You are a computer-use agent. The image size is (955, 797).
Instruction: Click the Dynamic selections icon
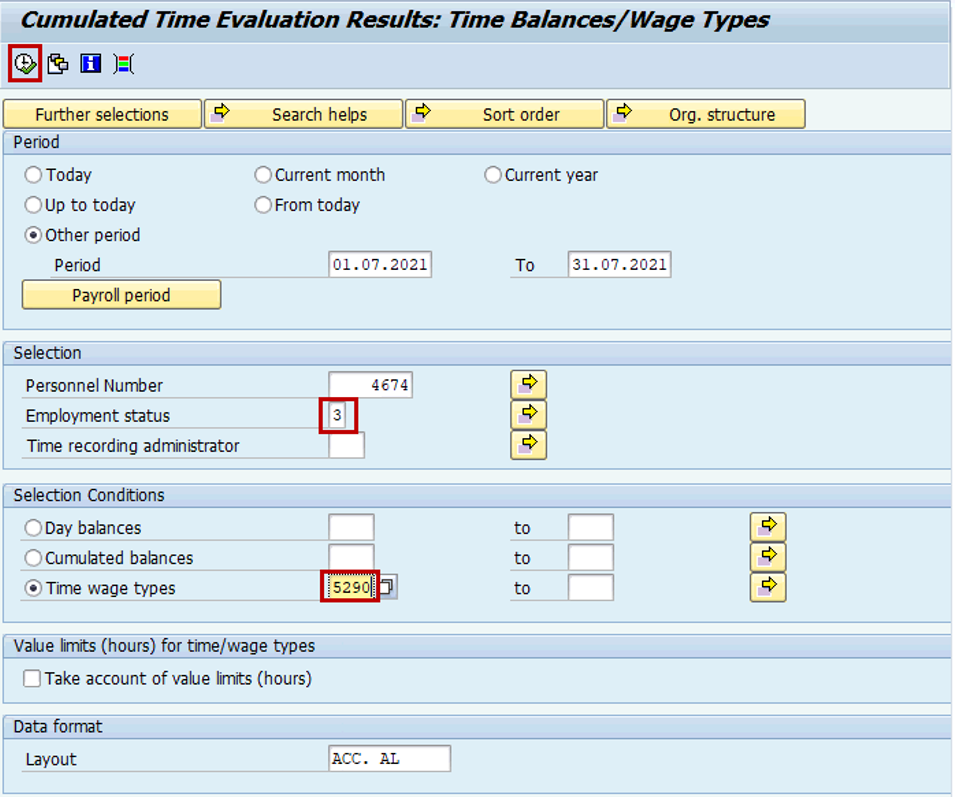[x=124, y=63]
